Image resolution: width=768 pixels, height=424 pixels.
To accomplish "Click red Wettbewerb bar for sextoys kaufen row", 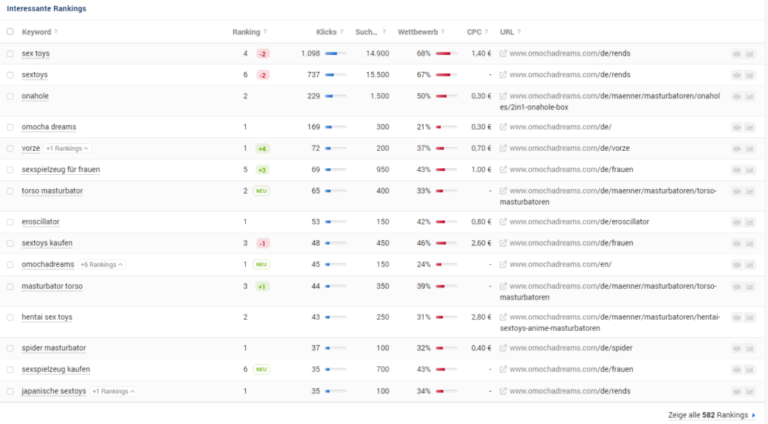I will pyautogui.click(x=446, y=244).
